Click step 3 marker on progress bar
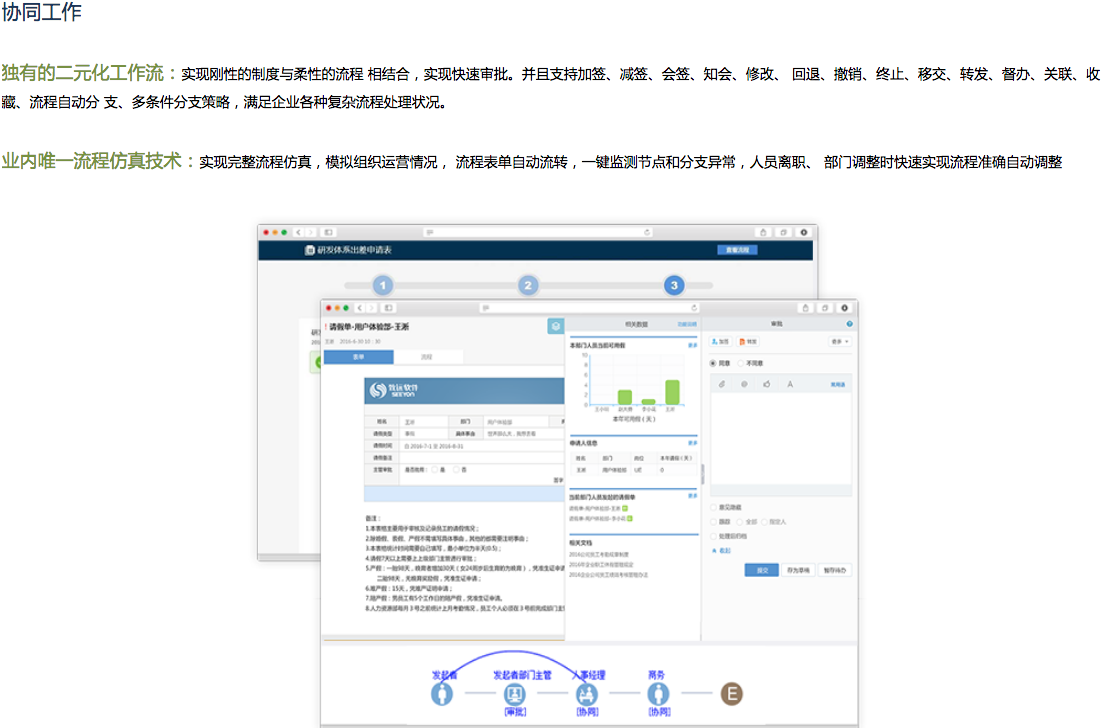1103x728 pixels. [674, 286]
